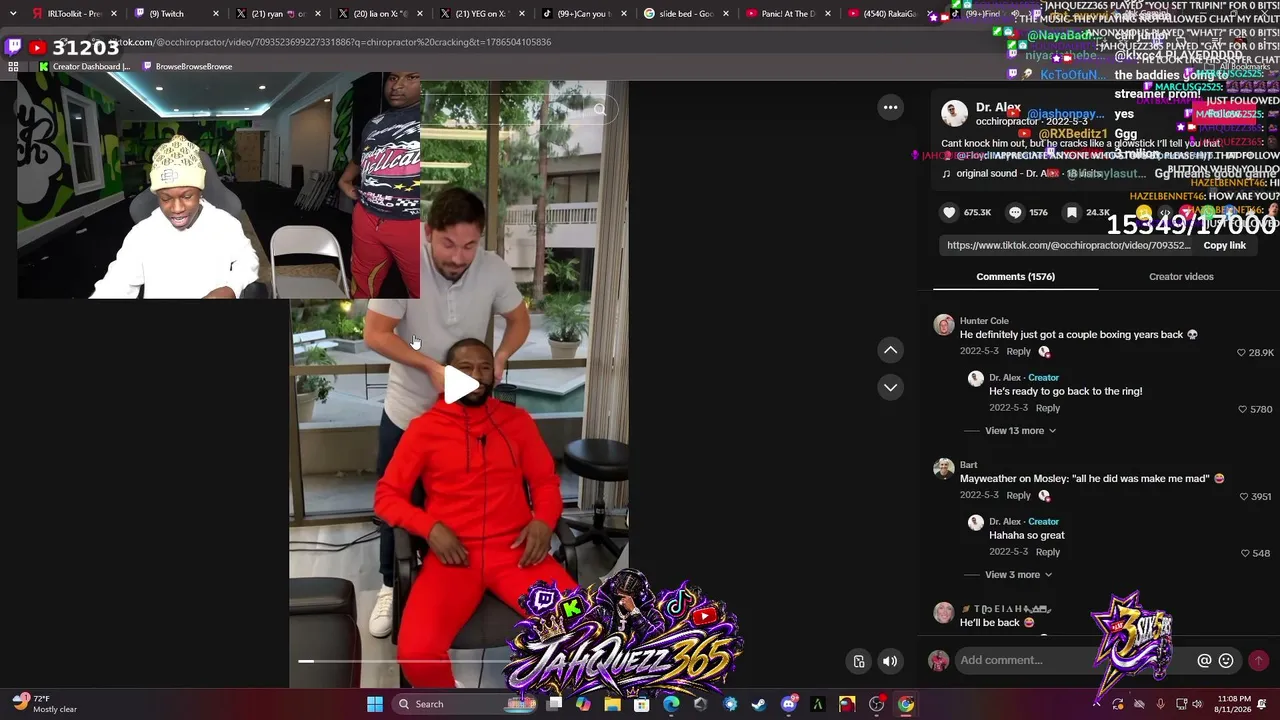Click the comment bubble icon showing 1576

click(1015, 212)
